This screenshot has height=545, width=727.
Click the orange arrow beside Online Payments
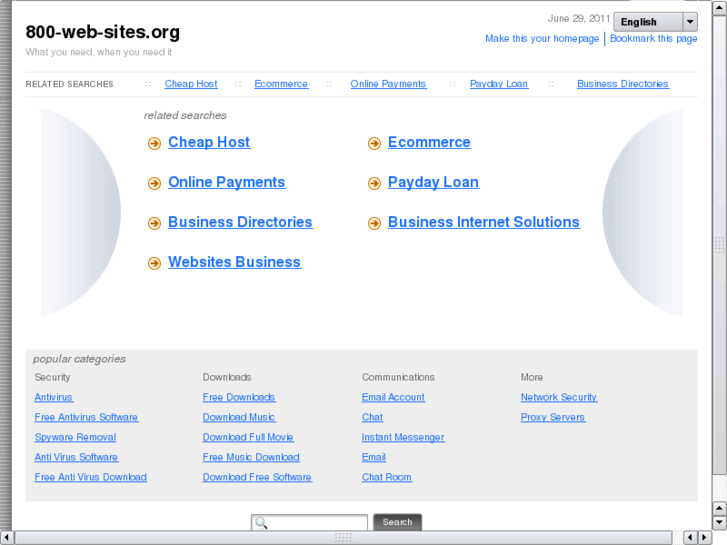[154, 183]
